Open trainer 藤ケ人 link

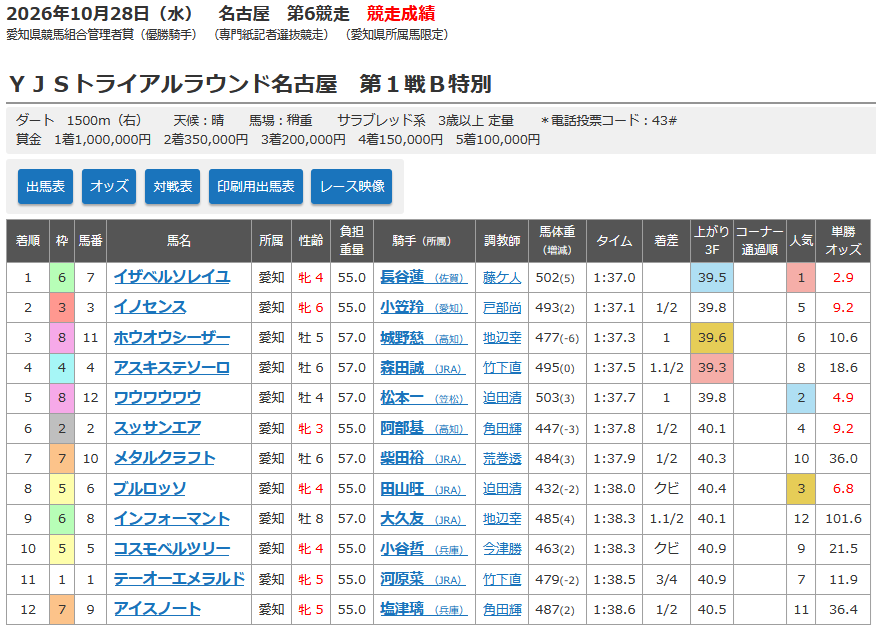502,277
